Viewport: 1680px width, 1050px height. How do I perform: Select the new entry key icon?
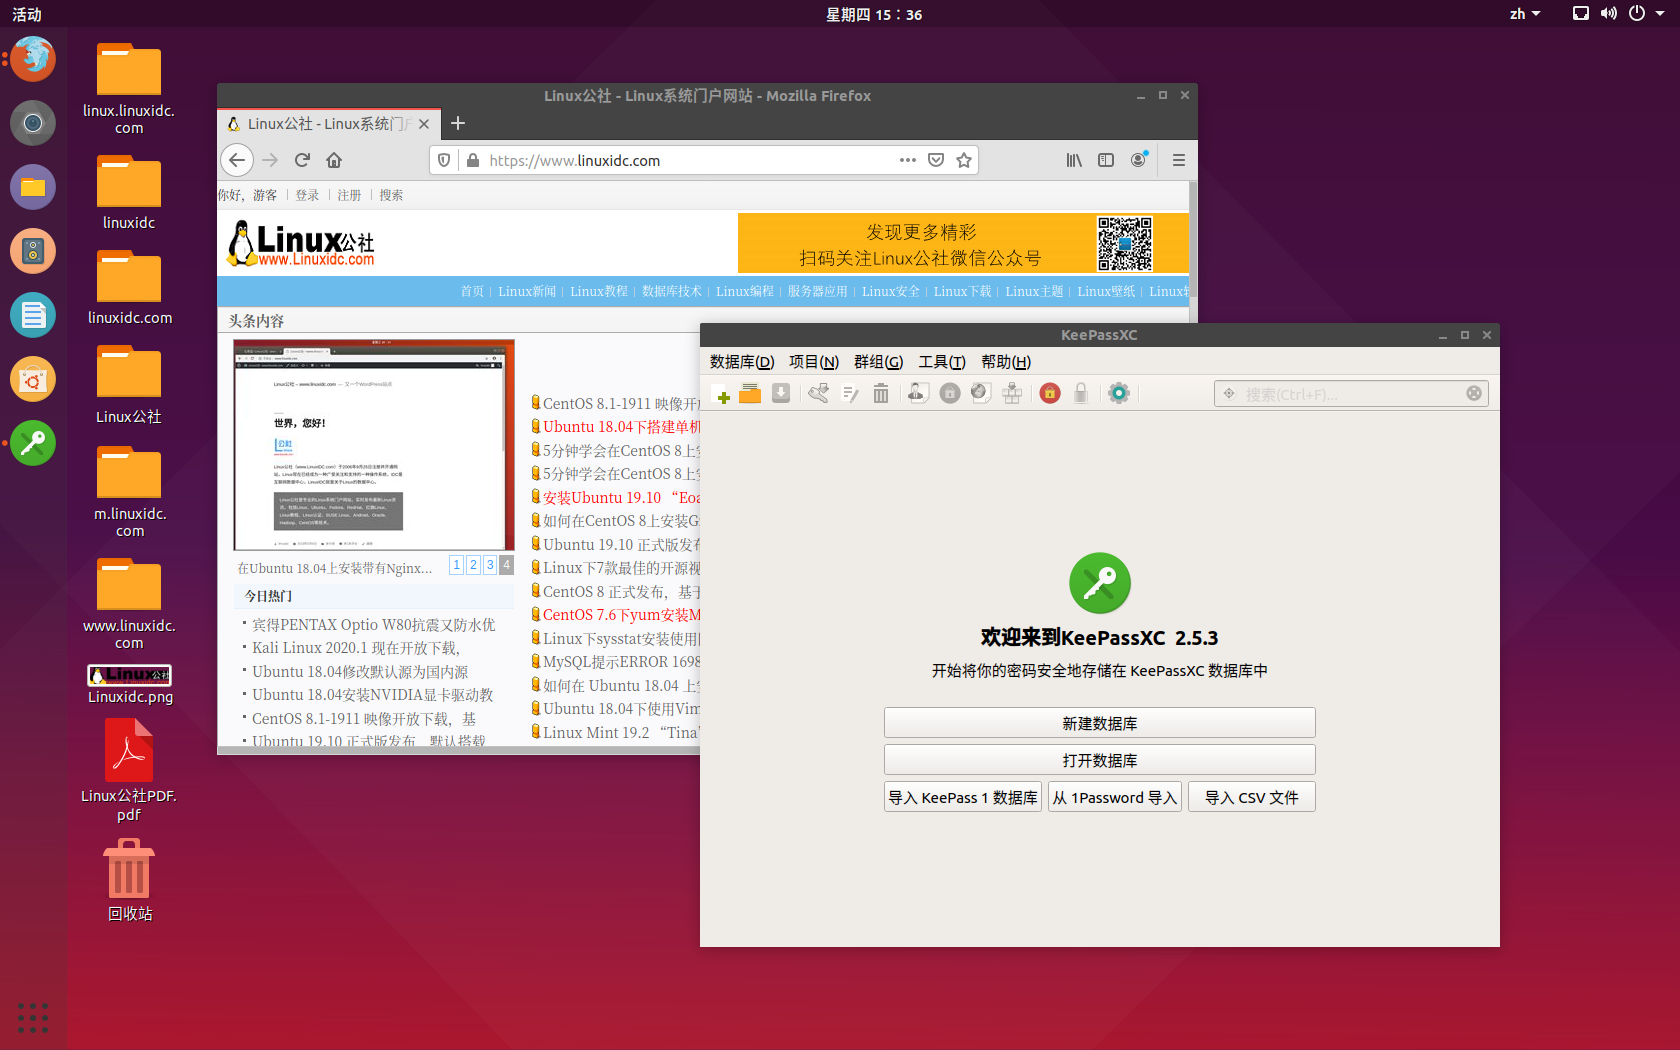pos(818,393)
